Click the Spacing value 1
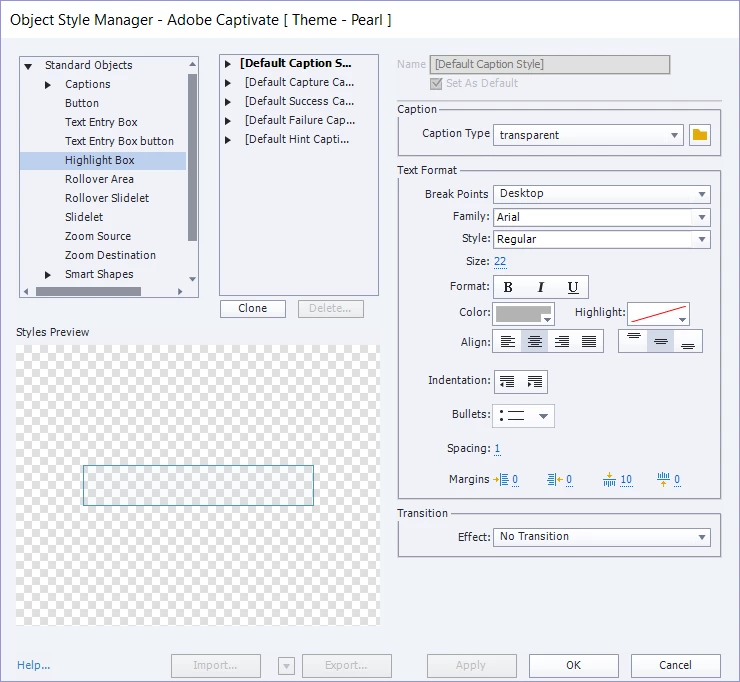 click(497, 448)
